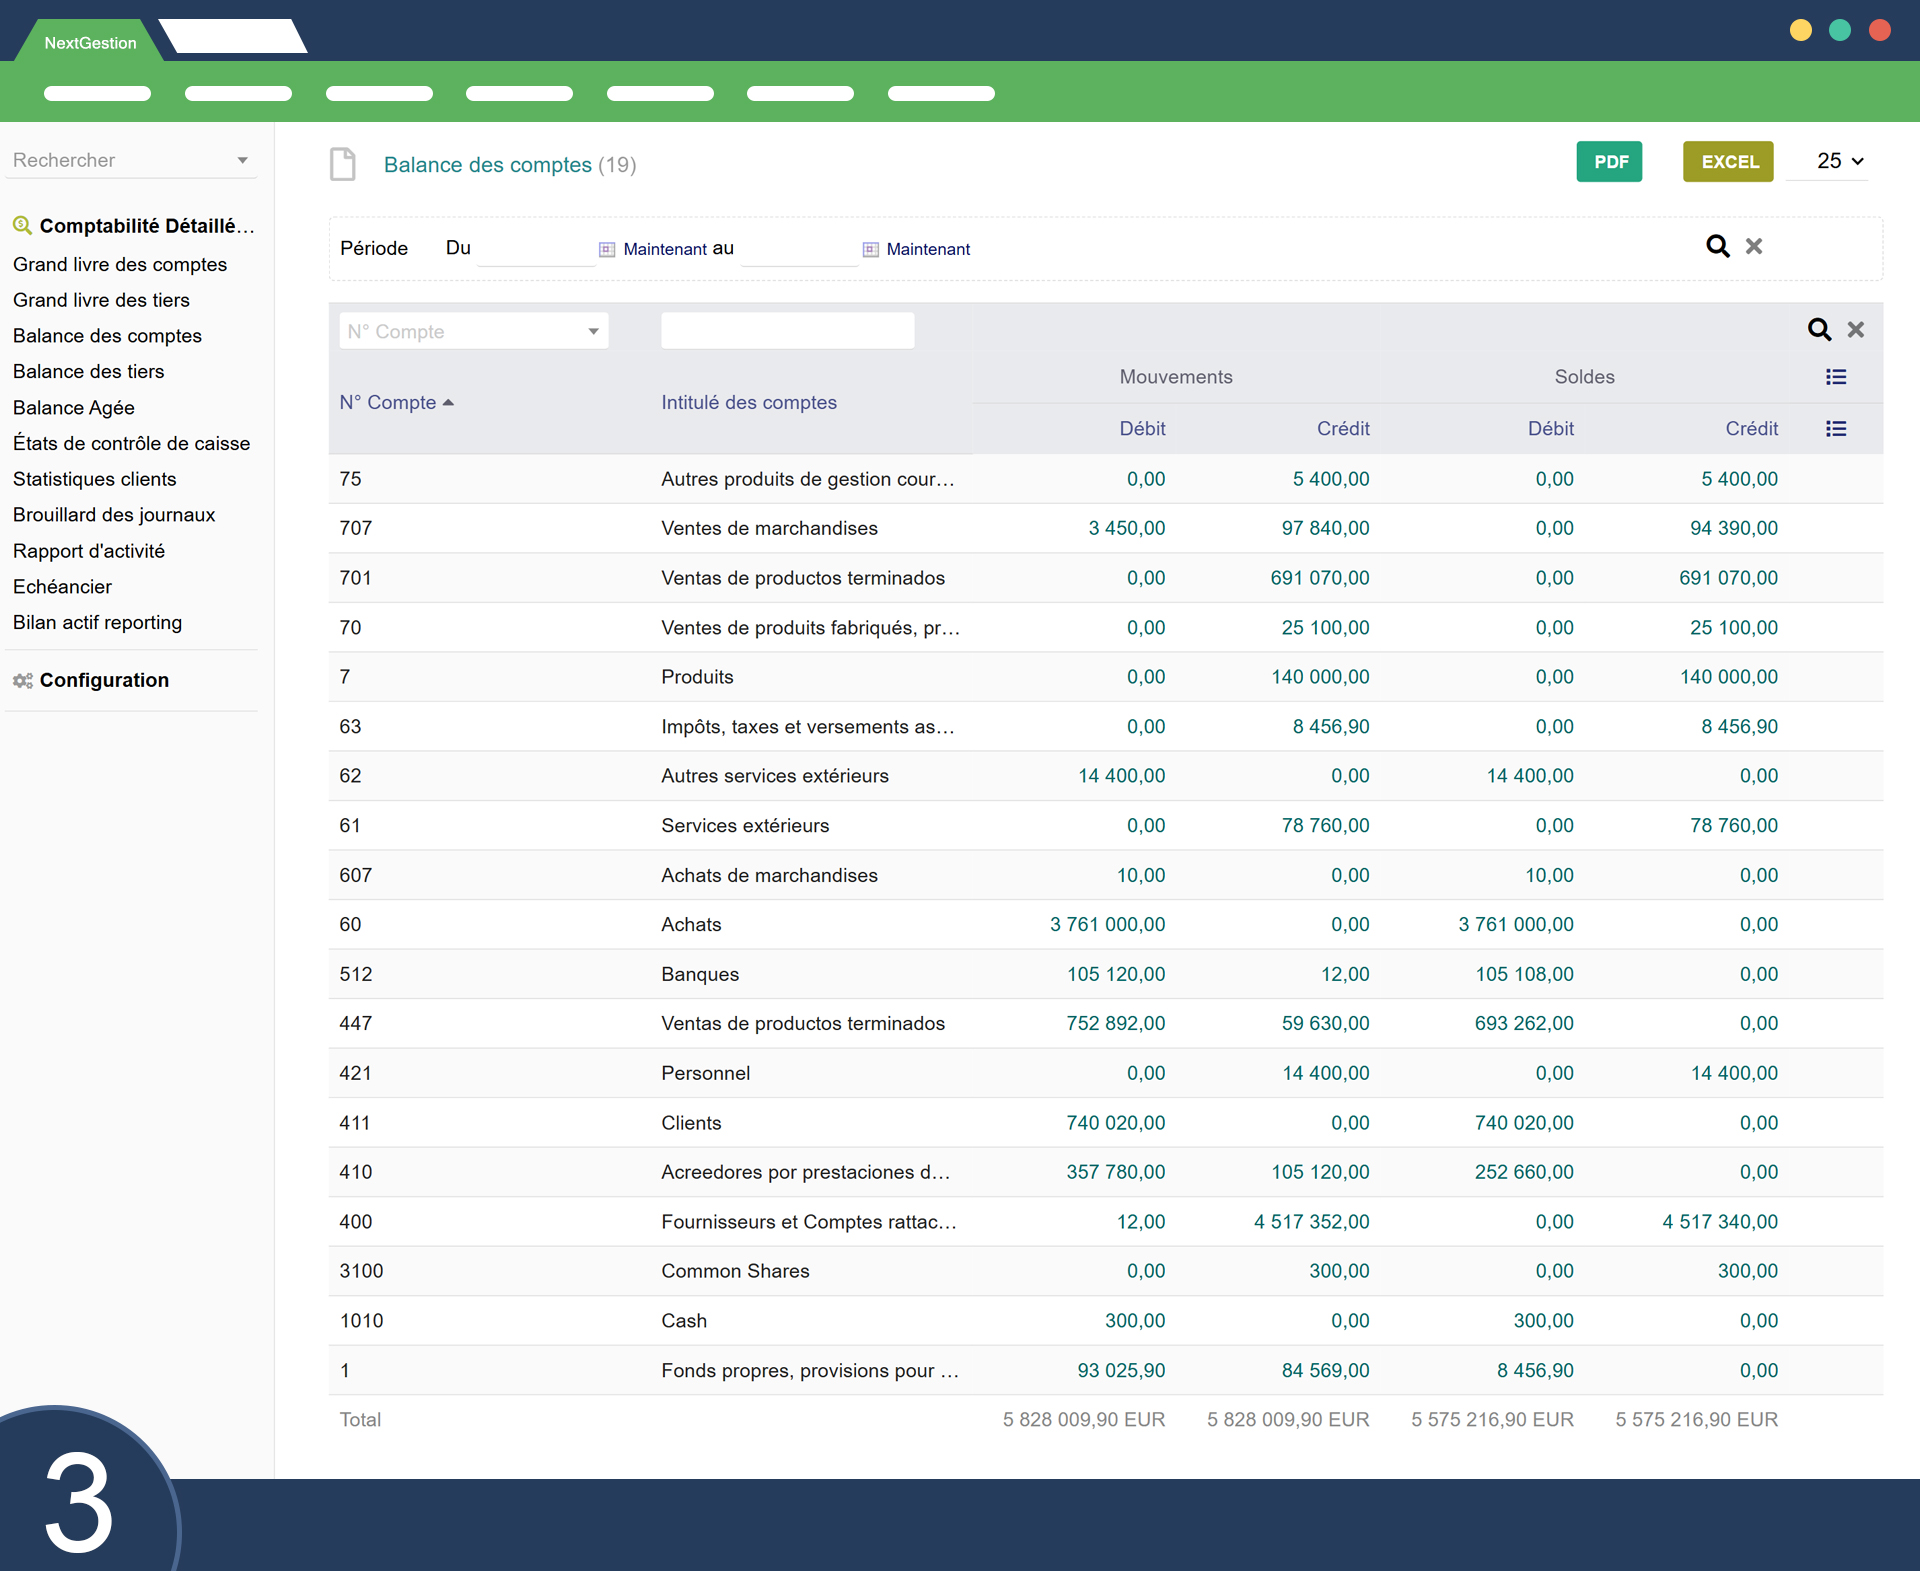Click the period filter search magnifier icon
Viewport: 1920px width, 1571px height.
(1717, 246)
